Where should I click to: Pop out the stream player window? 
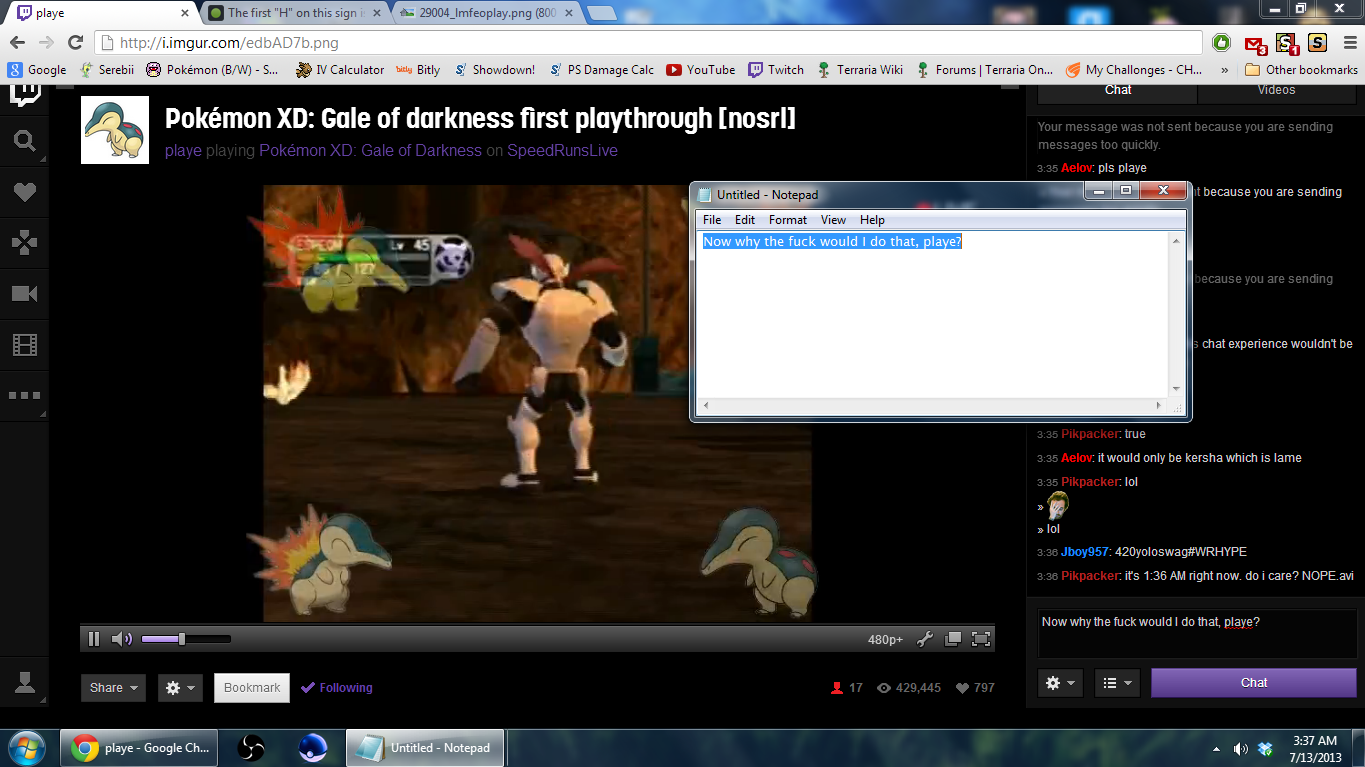[953, 639]
